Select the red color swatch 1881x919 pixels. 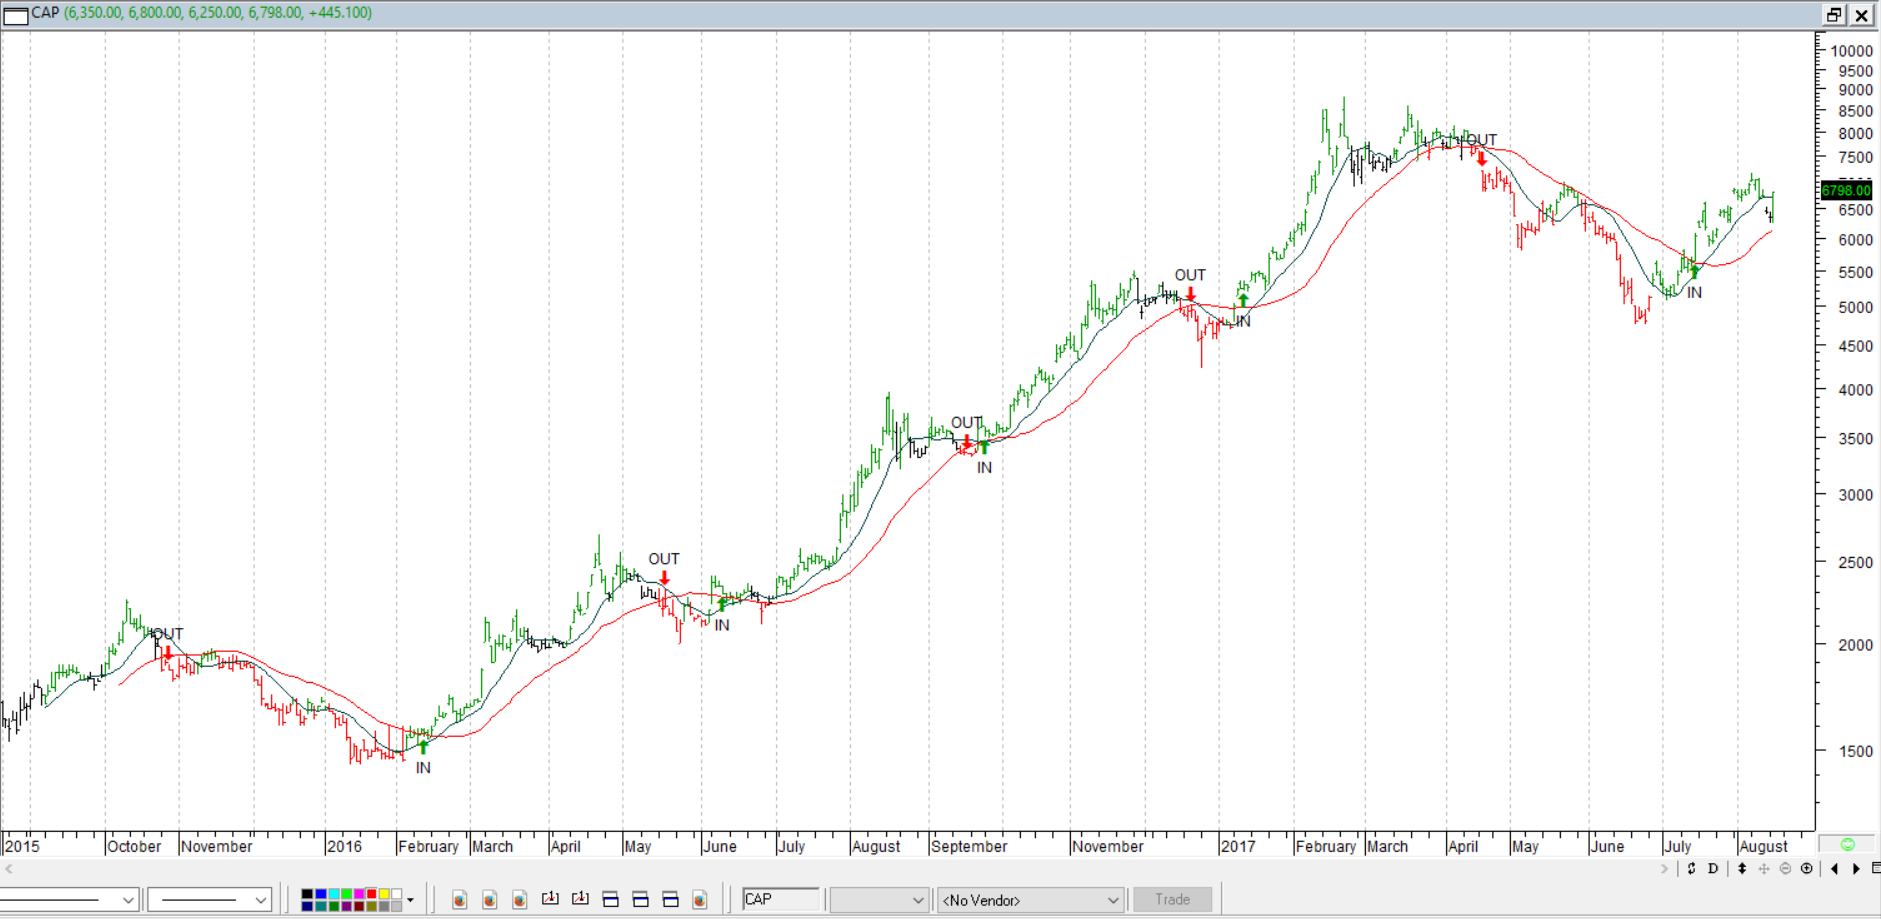coord(372,894)
